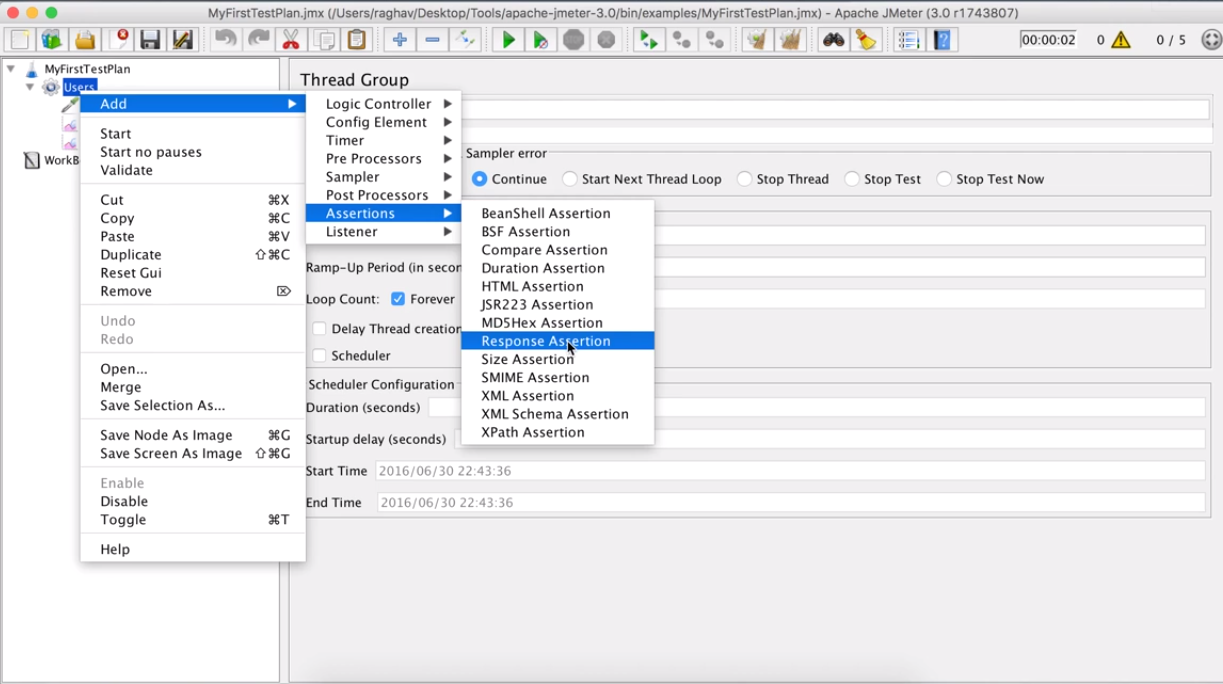Expand the Sampler submenu
The height and width of the screenshot is (684, 1223).
[383, 177]
